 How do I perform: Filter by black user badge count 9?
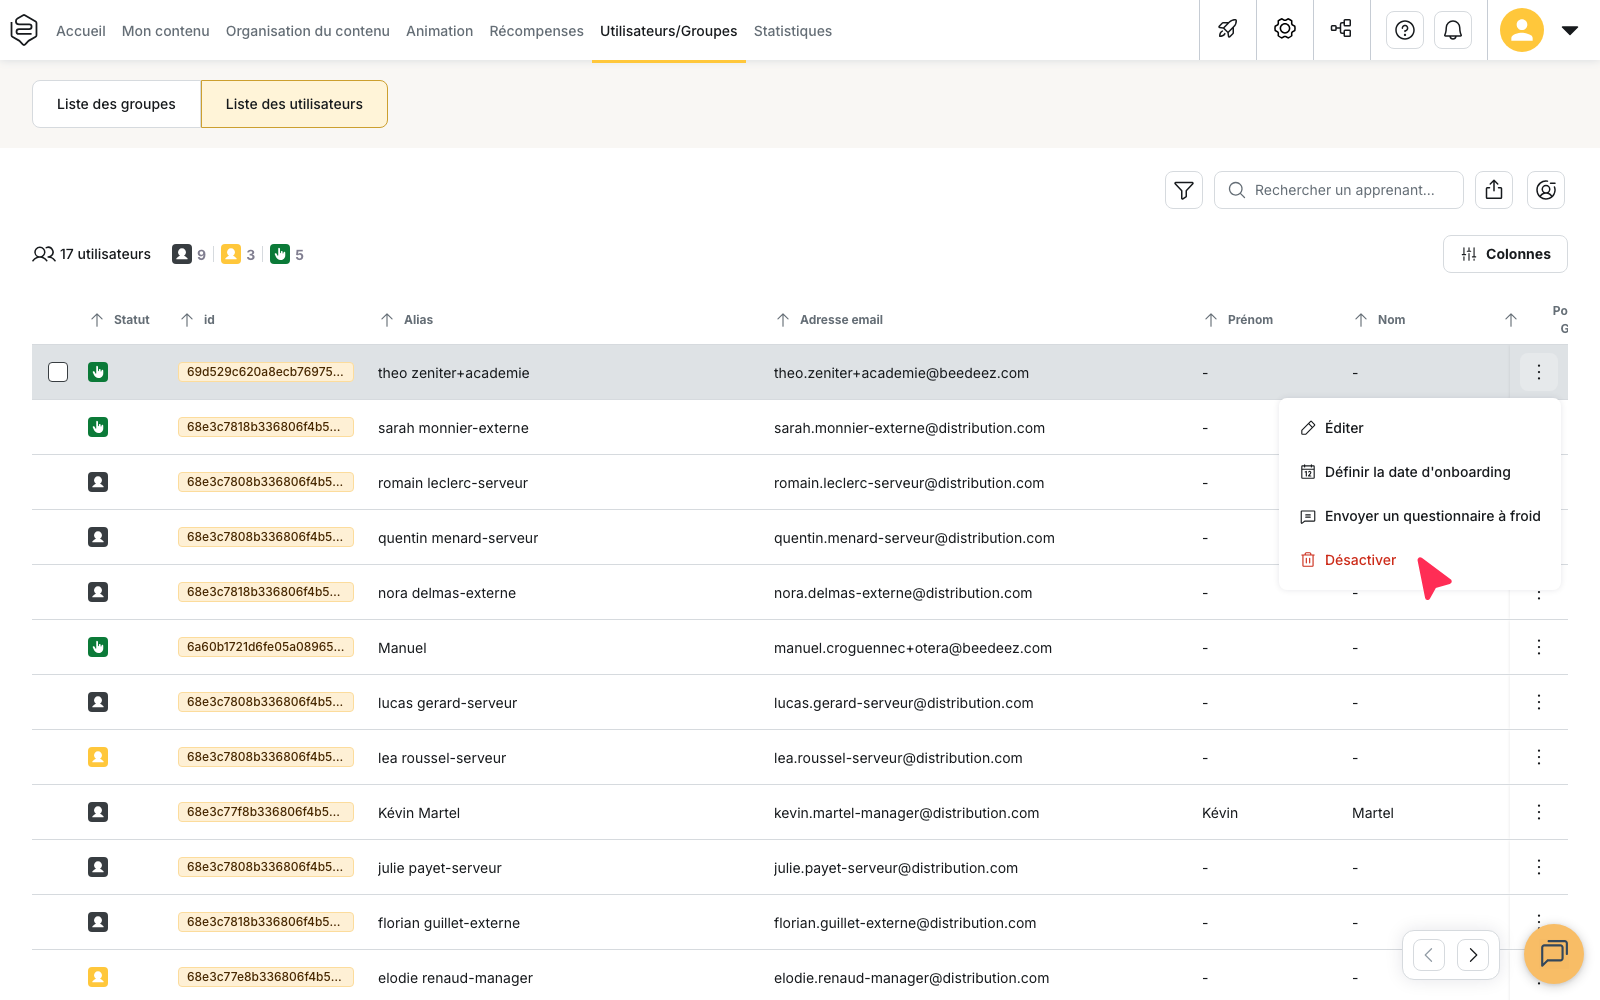tap(189, 254)
